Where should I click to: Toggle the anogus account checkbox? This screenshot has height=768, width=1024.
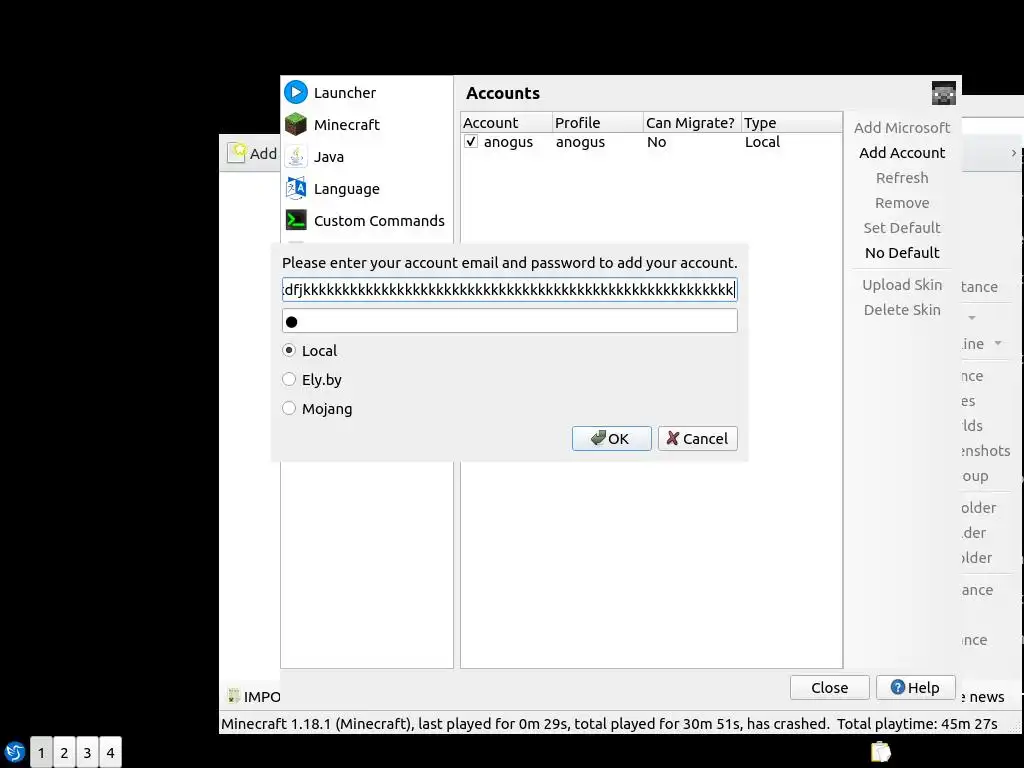[471, 142]
